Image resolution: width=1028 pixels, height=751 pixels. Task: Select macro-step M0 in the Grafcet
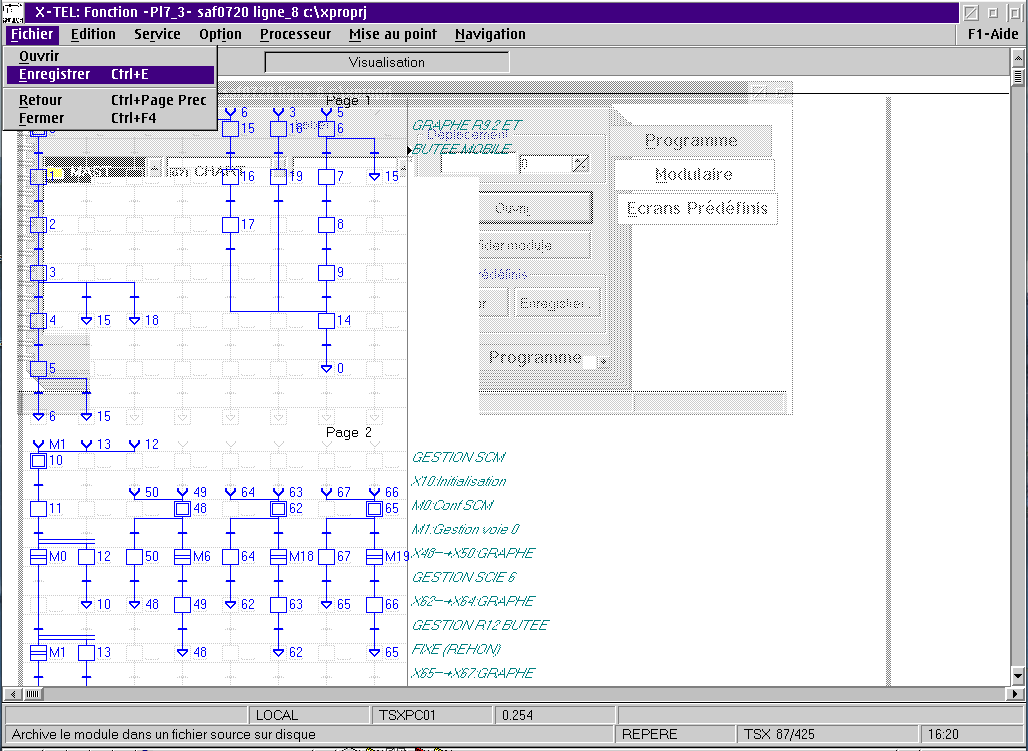(38, 557)
